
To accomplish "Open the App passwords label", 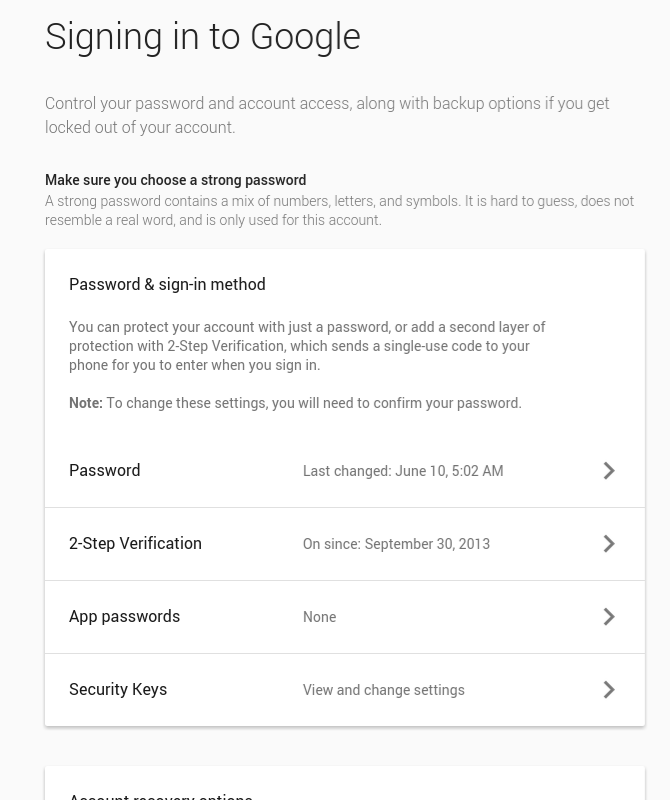I will click(124, 616).
